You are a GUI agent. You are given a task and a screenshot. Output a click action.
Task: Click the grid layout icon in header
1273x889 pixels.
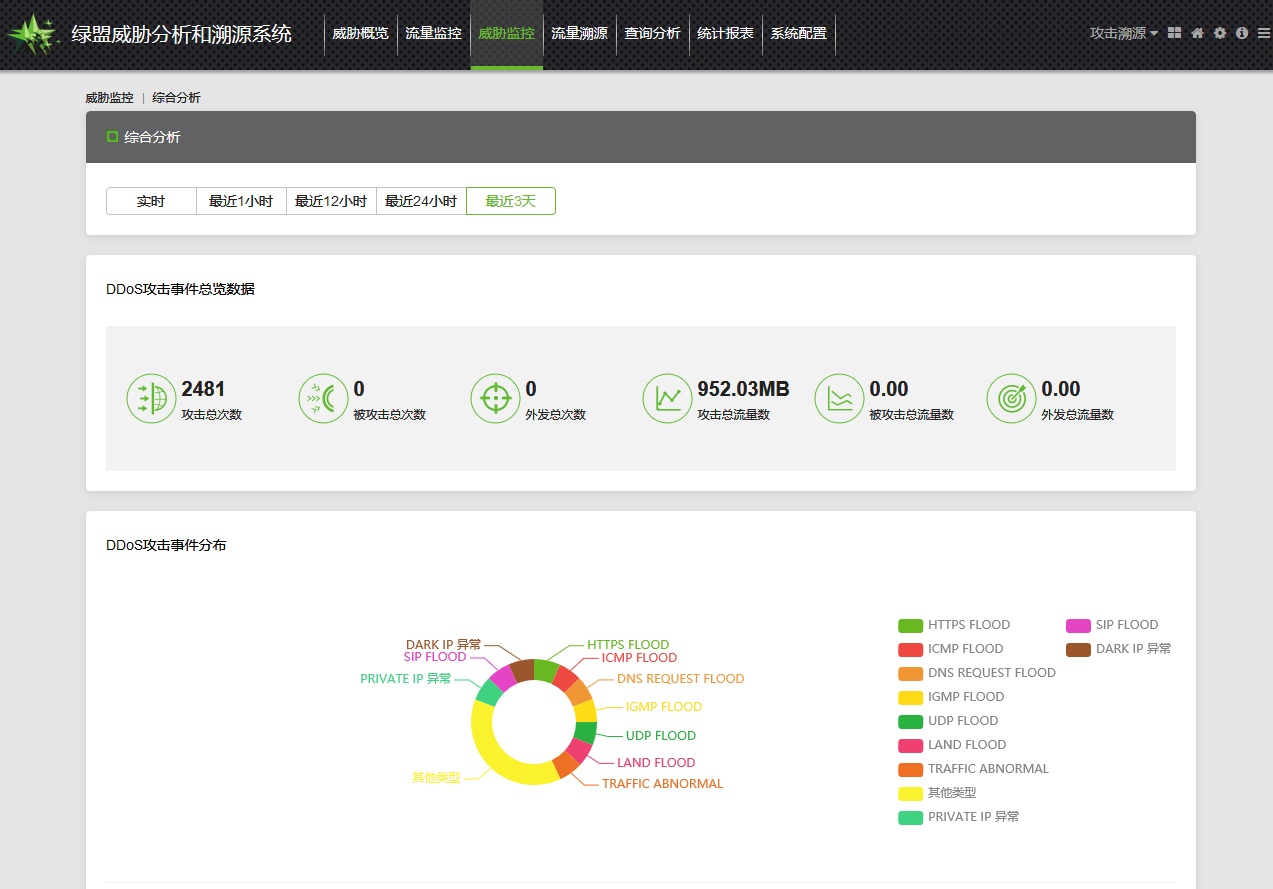tap(1175, 33)
